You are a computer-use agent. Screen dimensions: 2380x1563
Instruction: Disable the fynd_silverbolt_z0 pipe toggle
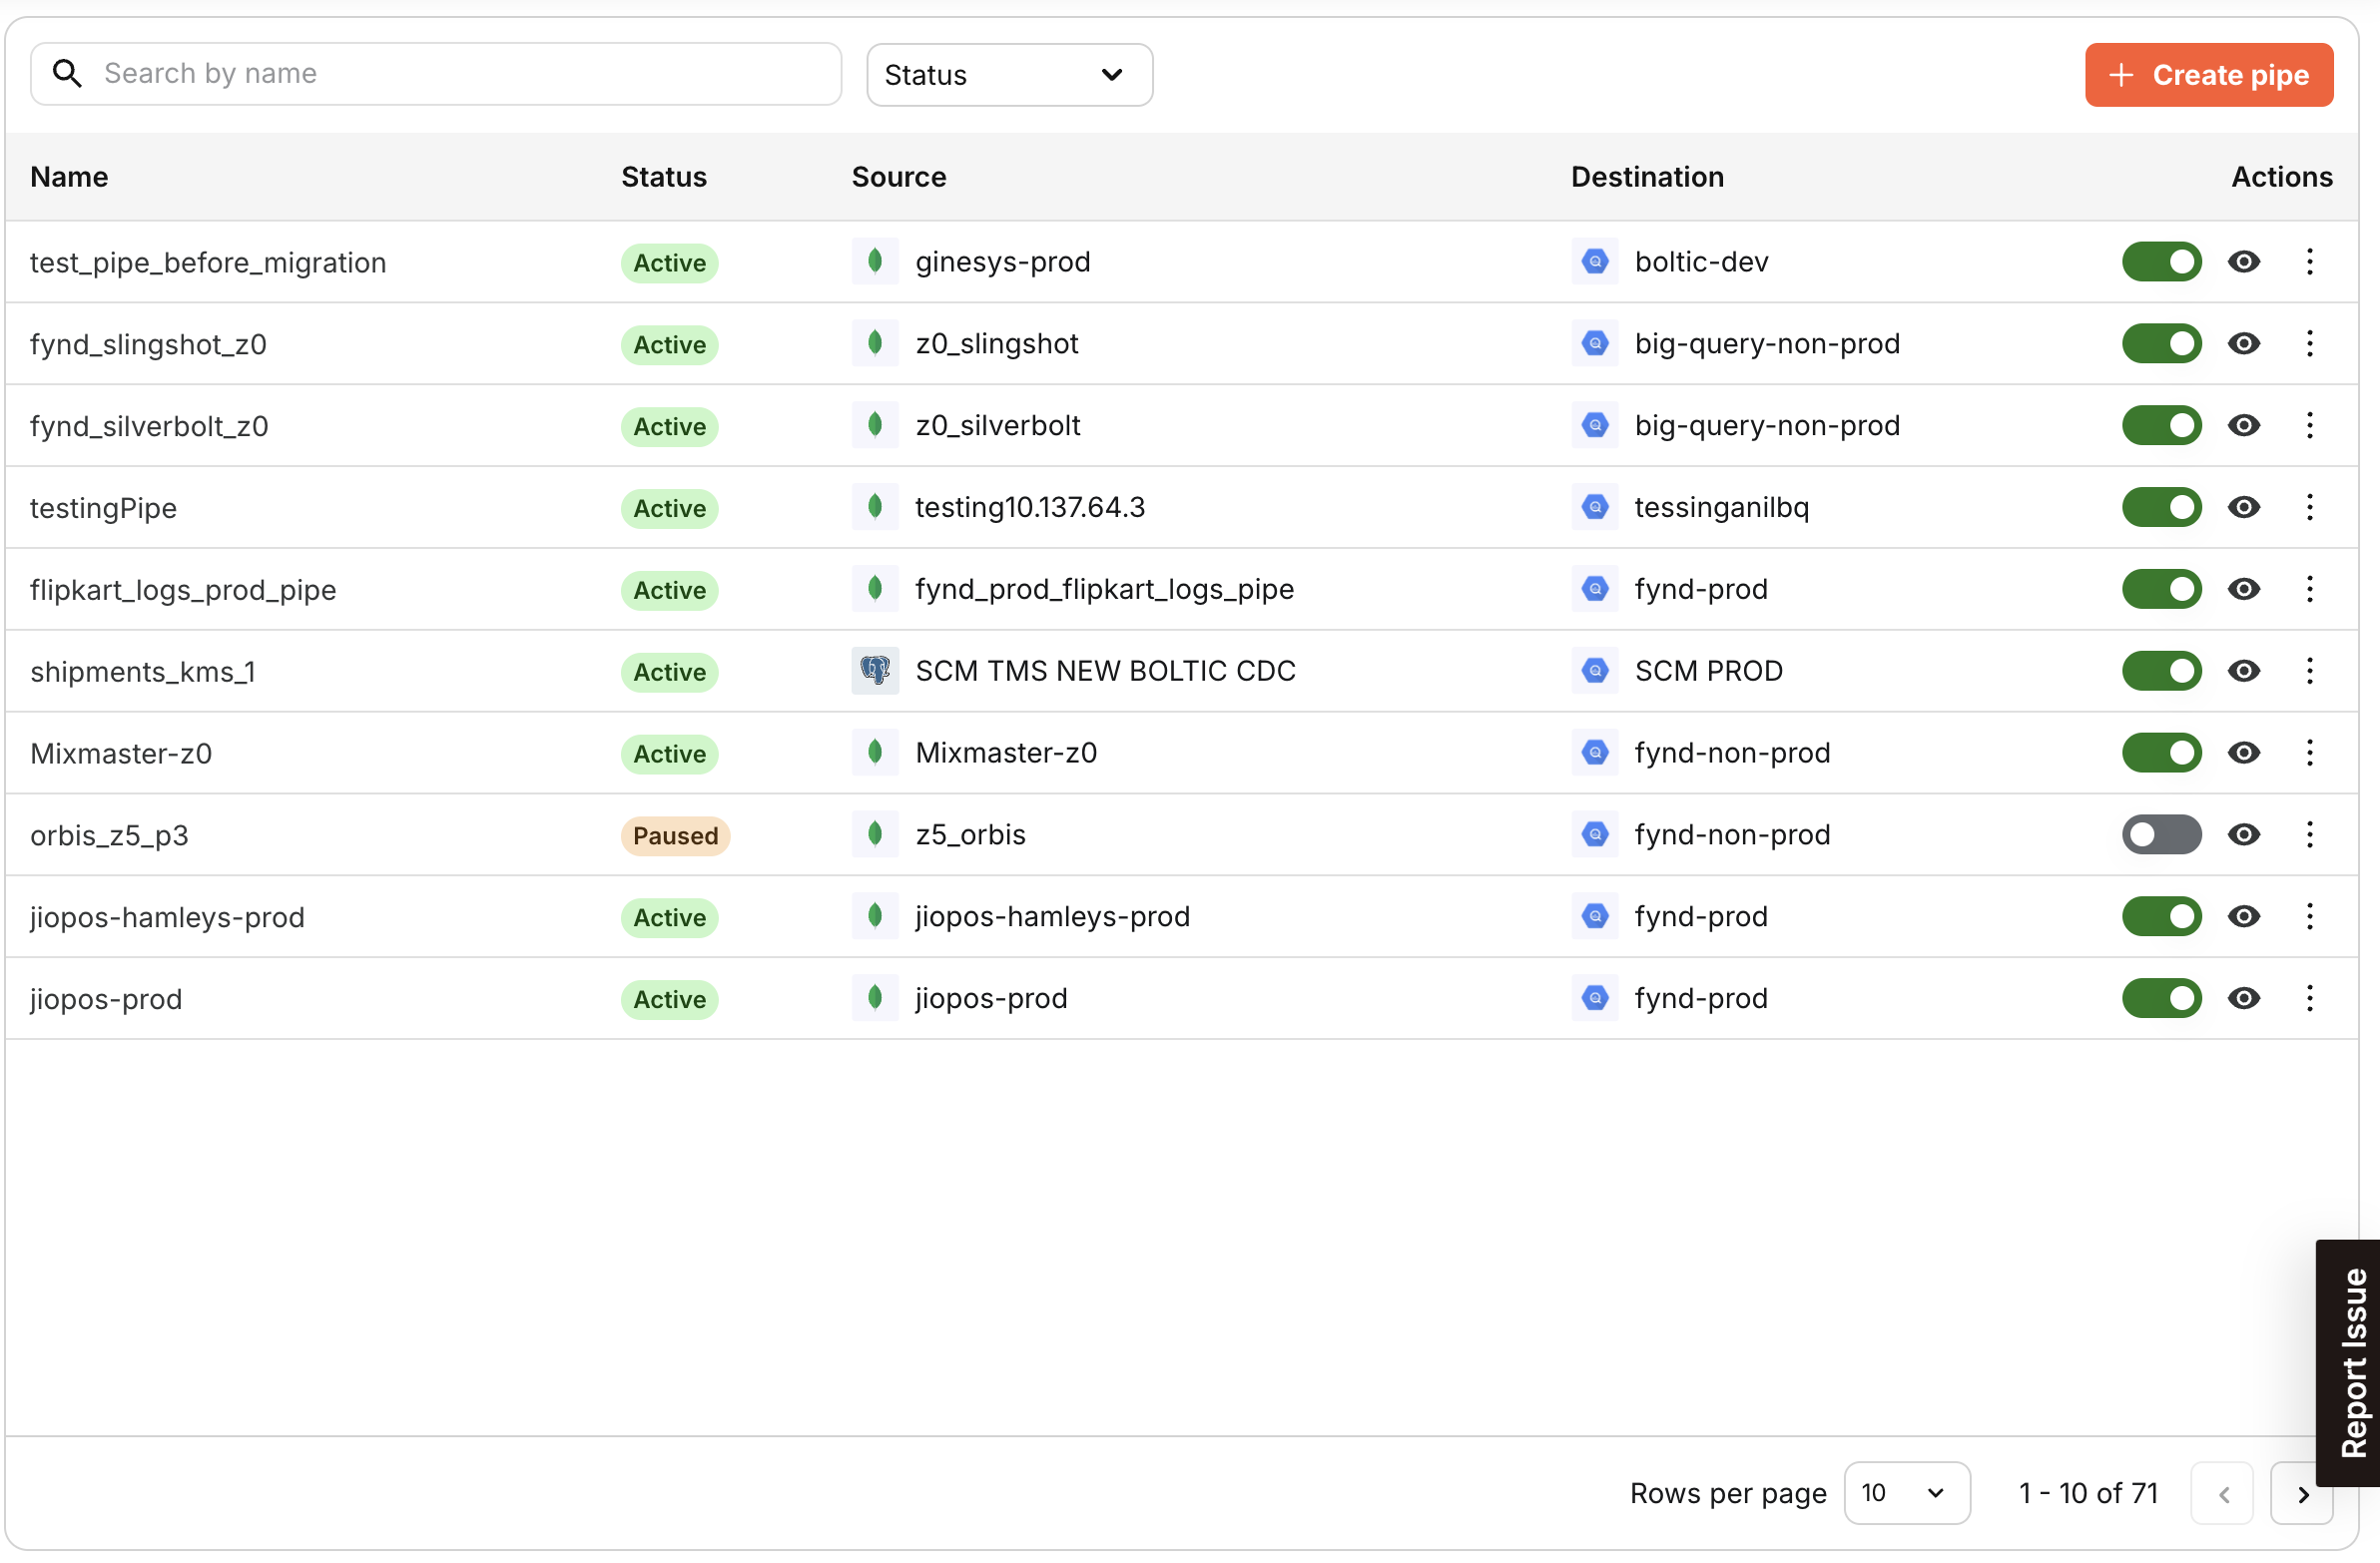pyautogui.click(x=2162, y=426)
